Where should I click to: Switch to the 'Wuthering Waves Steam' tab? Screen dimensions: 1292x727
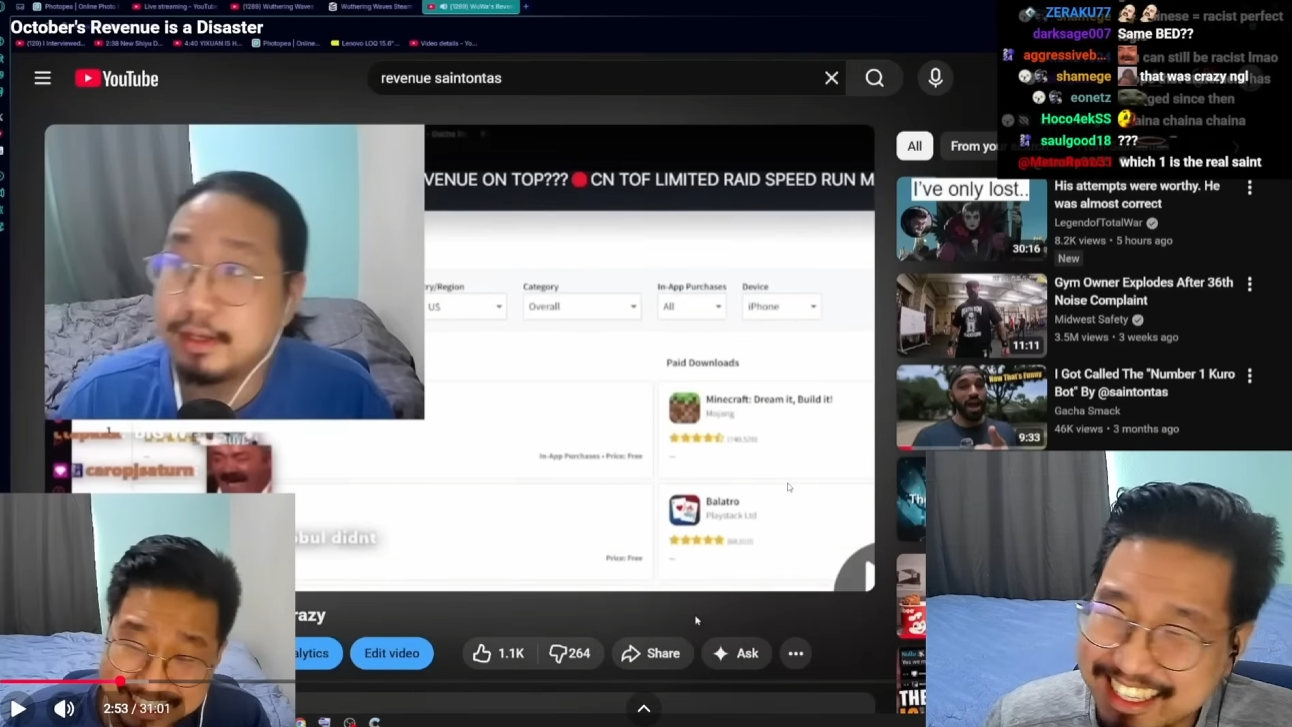point(370,7)
